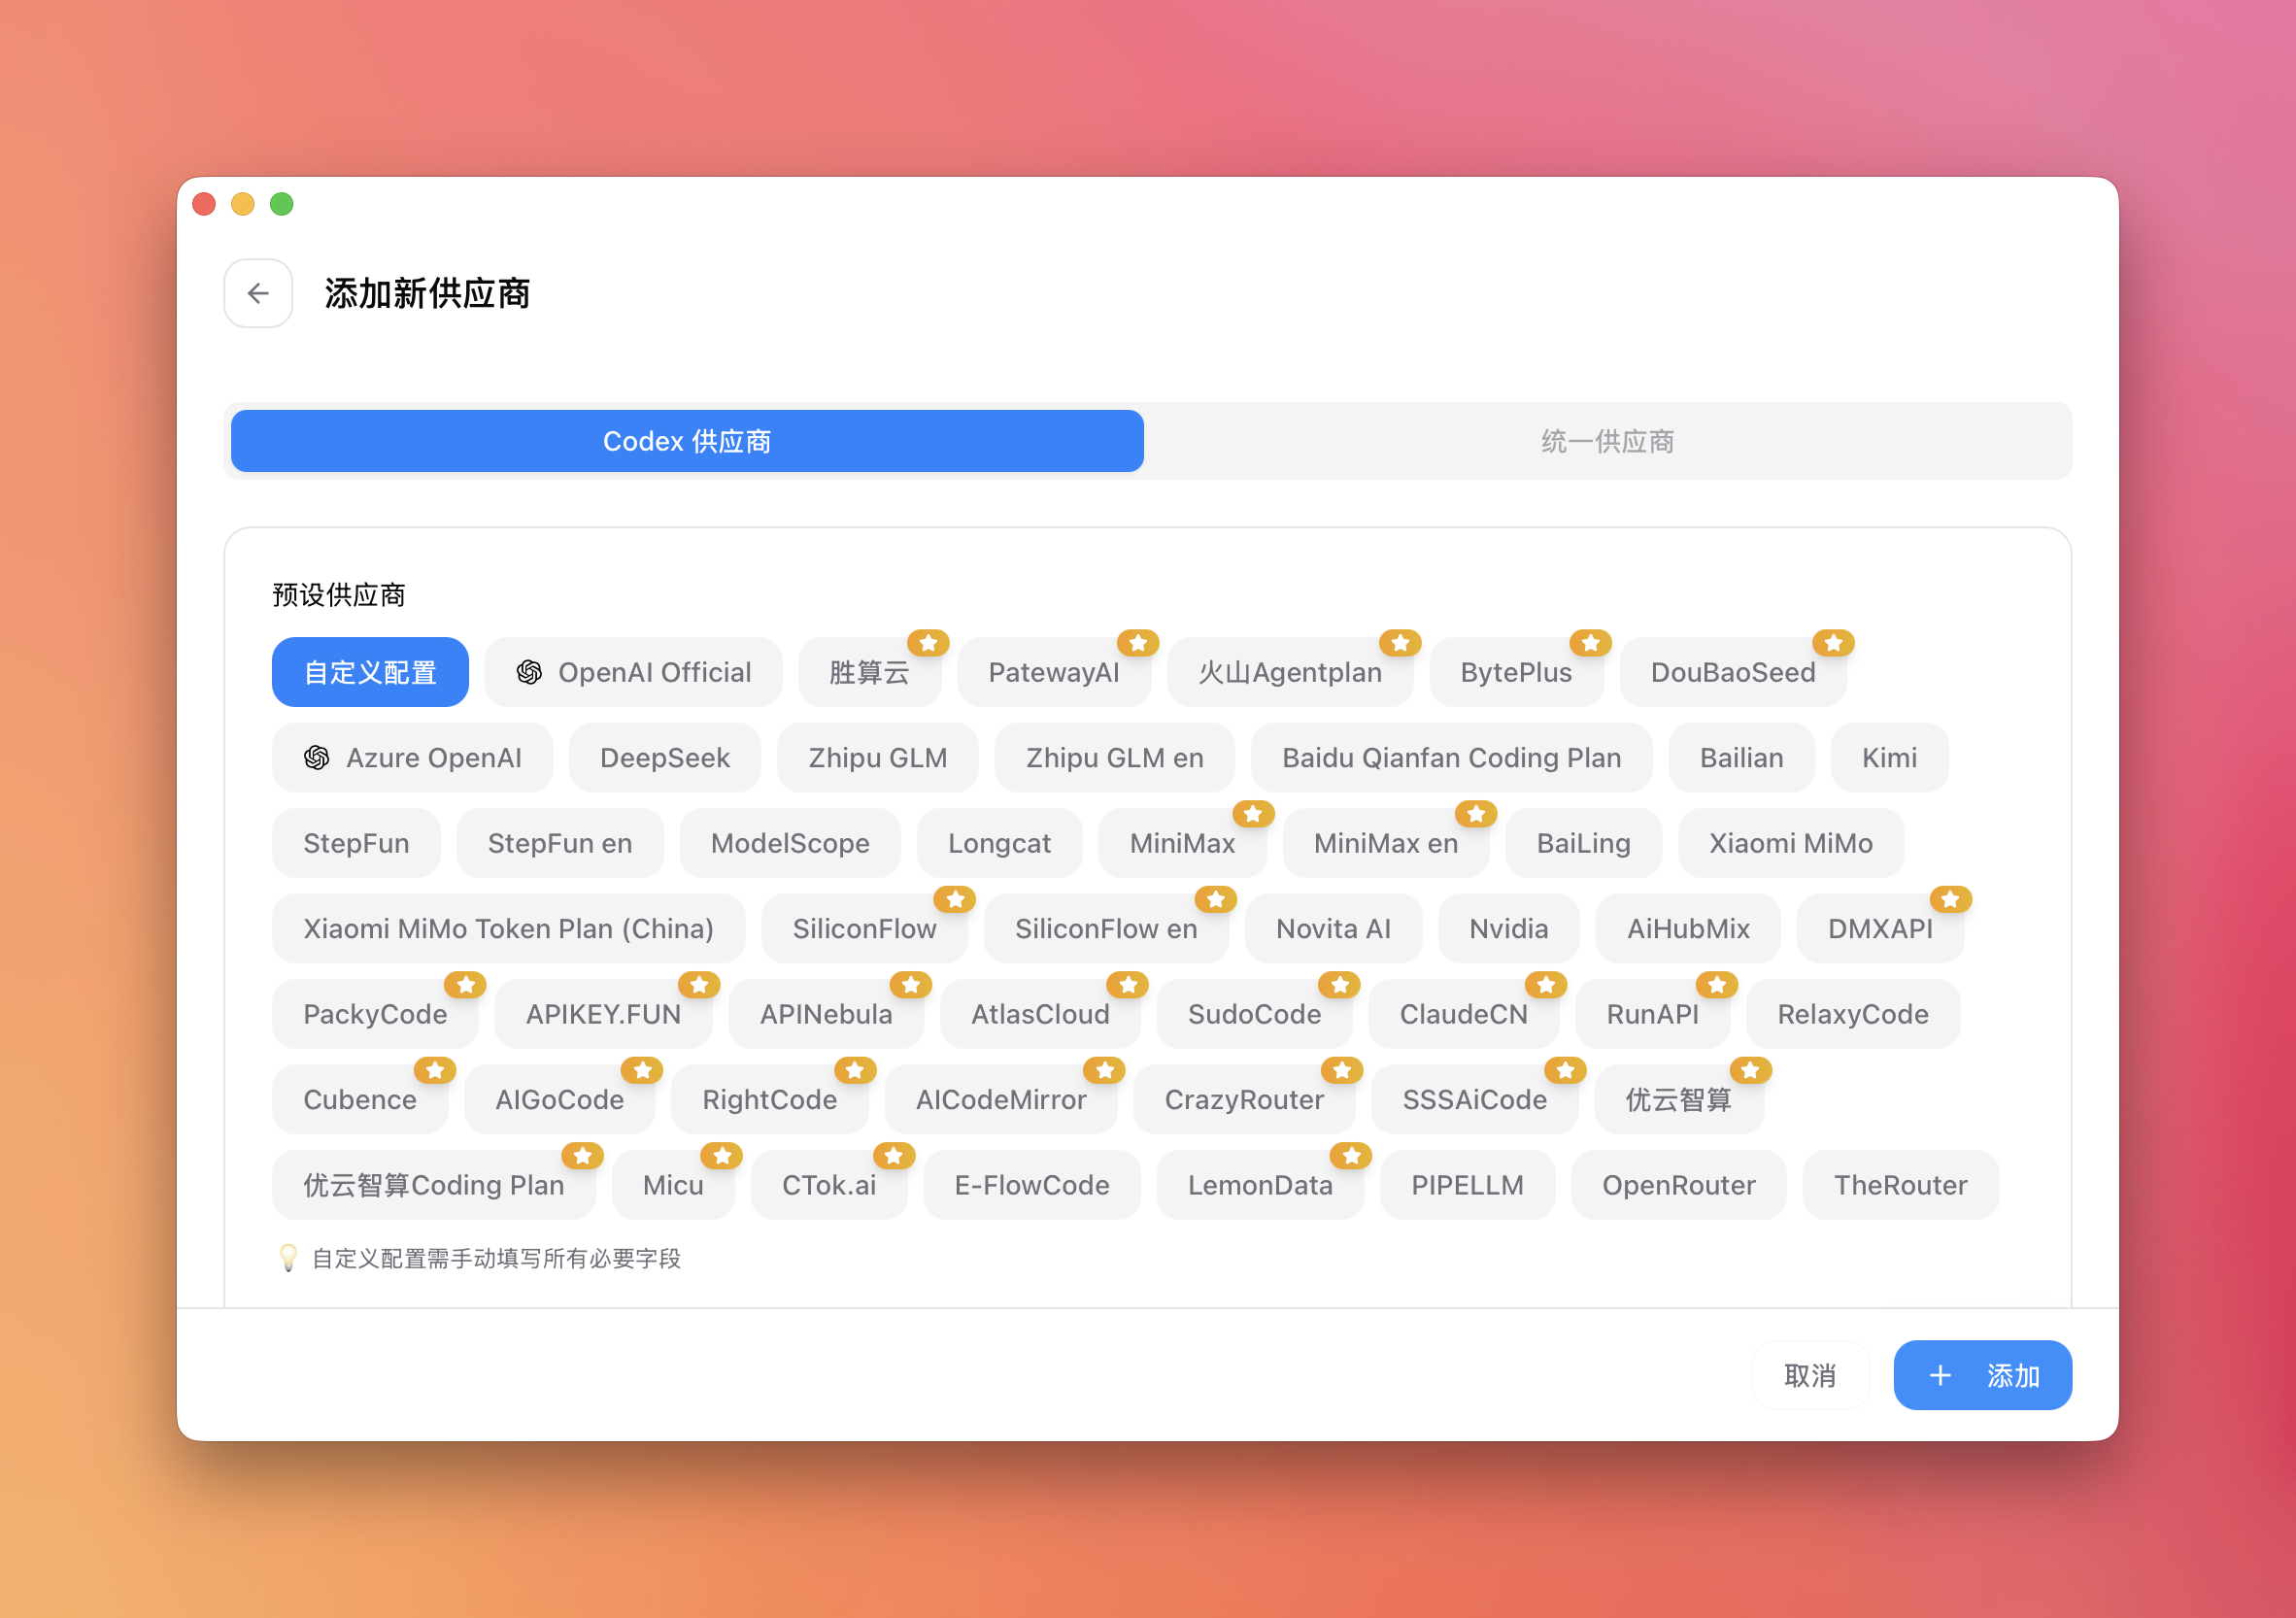Screen dimensions: 2296x1618
Task: Click the star badge on MiniMax
Action: coord(1253,814)
